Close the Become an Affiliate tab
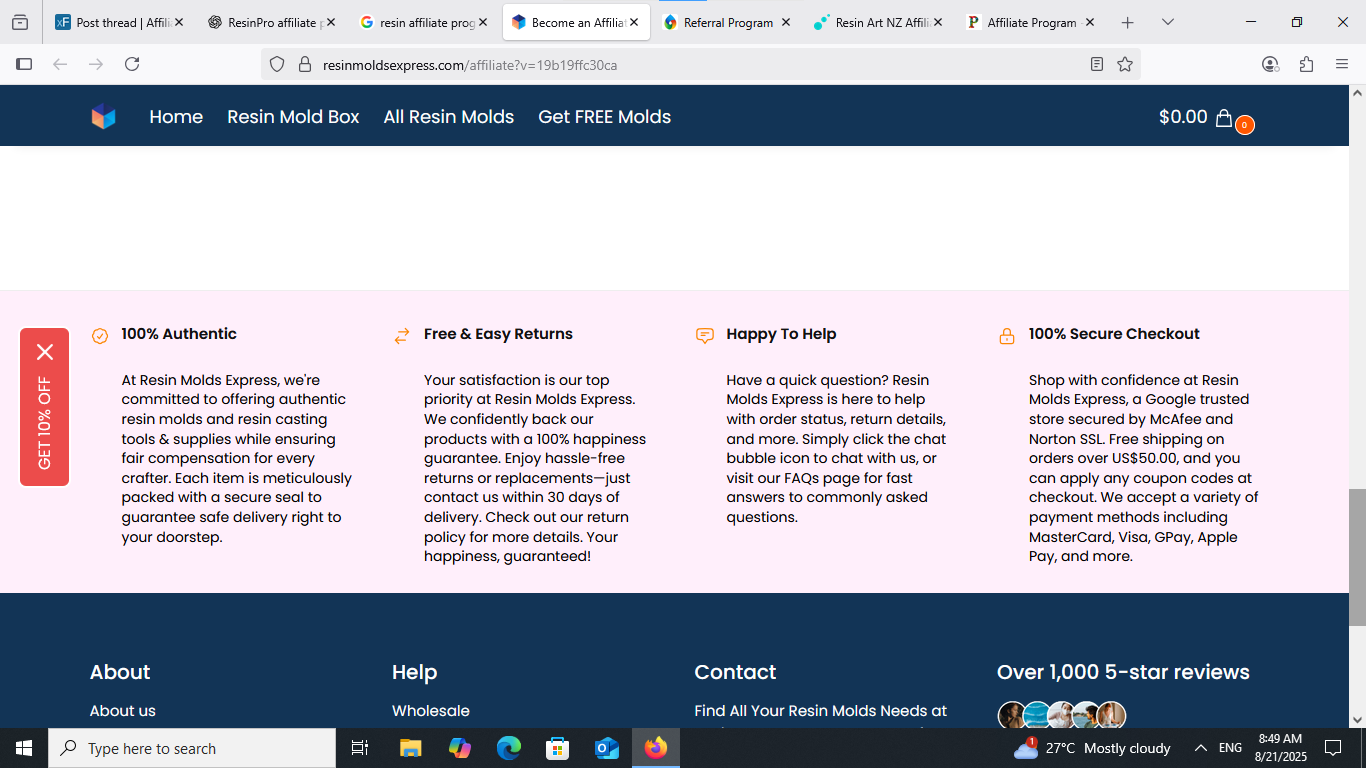This screenshot has height=768, width=1366. pyautogui.click(x=634, y=22)
